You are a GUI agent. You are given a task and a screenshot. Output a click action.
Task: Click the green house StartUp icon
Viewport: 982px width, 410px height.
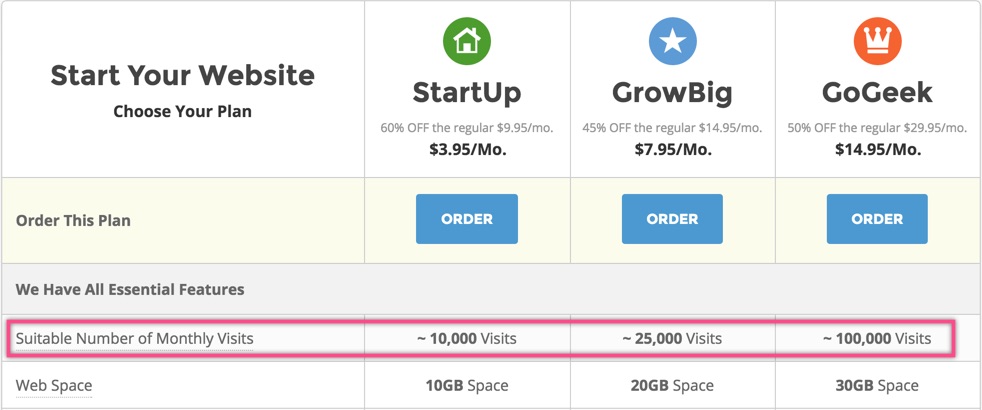(x=467, y=41)
